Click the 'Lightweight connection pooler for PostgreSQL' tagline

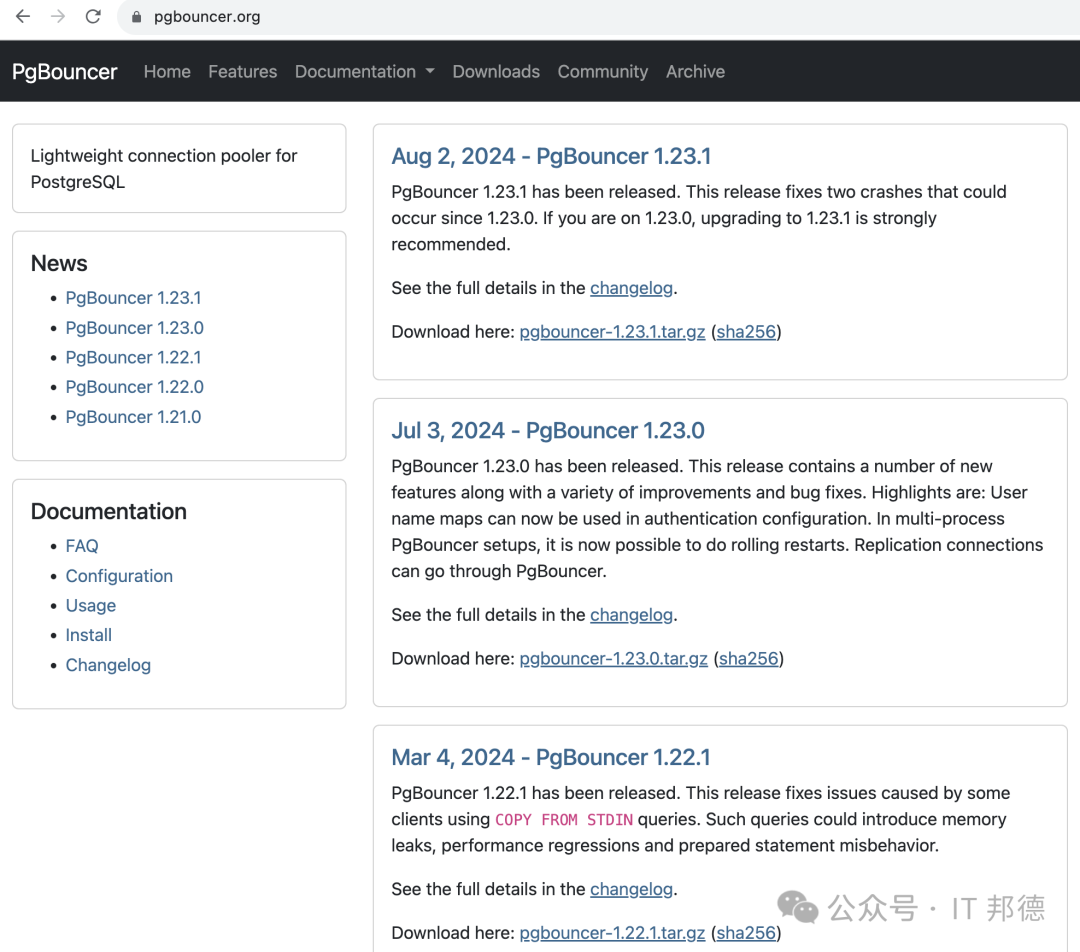[x=164, y=169]
